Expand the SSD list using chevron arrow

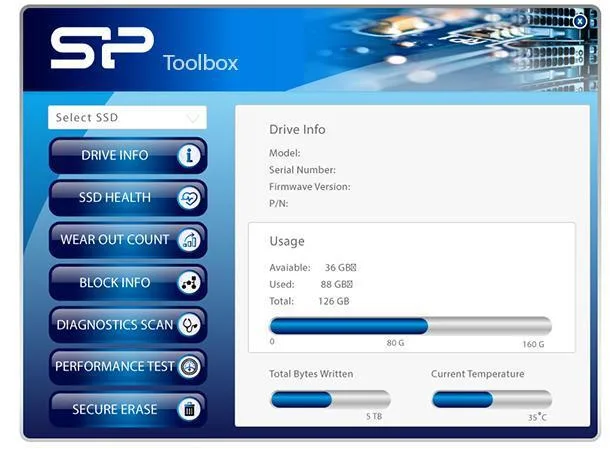[193, 118]
